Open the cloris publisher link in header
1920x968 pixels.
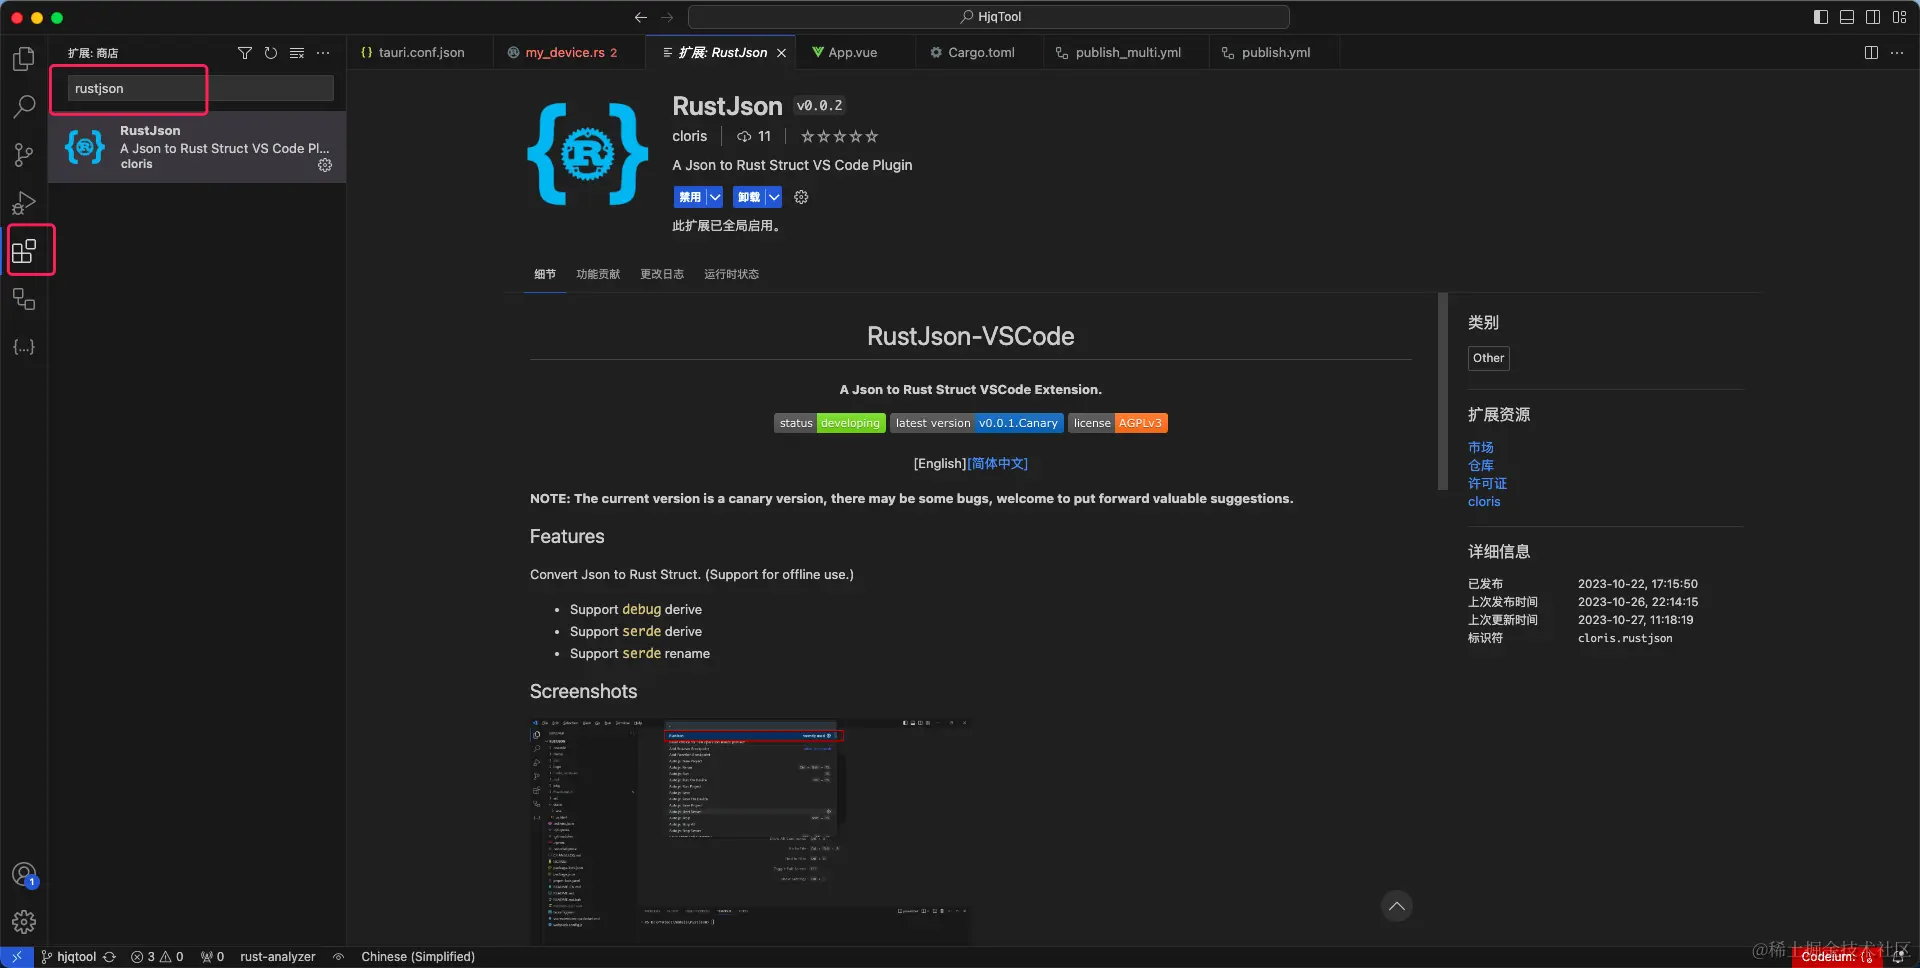tap(690, 136)
